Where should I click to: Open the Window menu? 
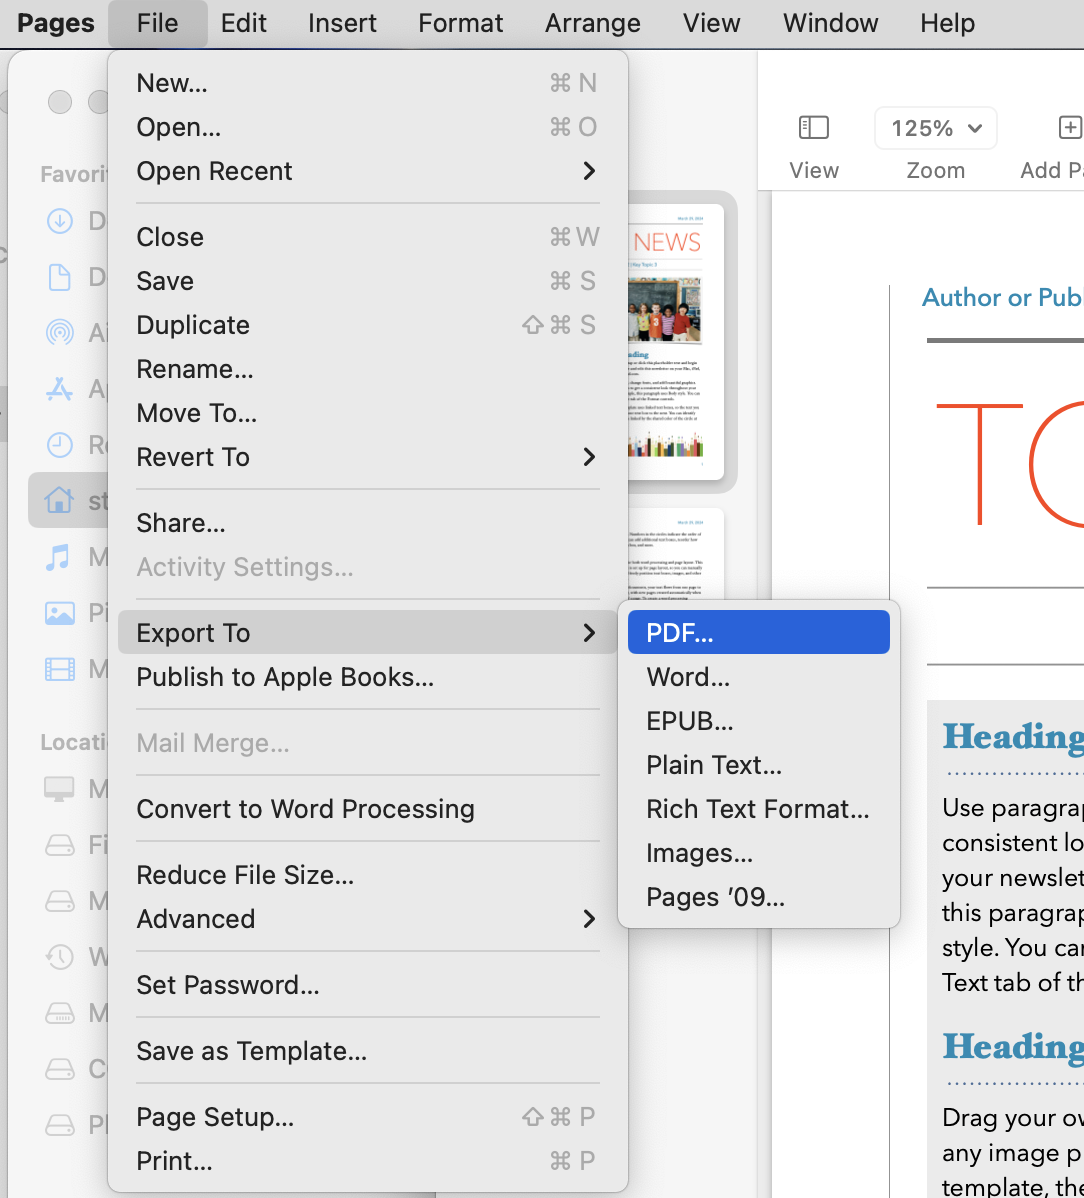[x=830, y=23]
